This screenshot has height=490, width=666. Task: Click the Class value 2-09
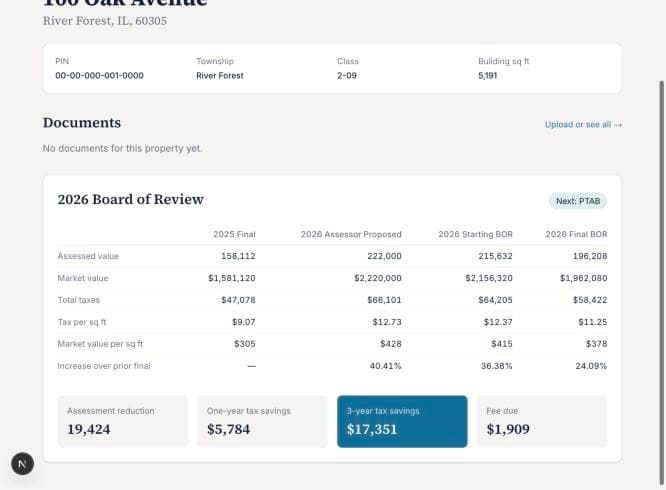pos(347,76)
